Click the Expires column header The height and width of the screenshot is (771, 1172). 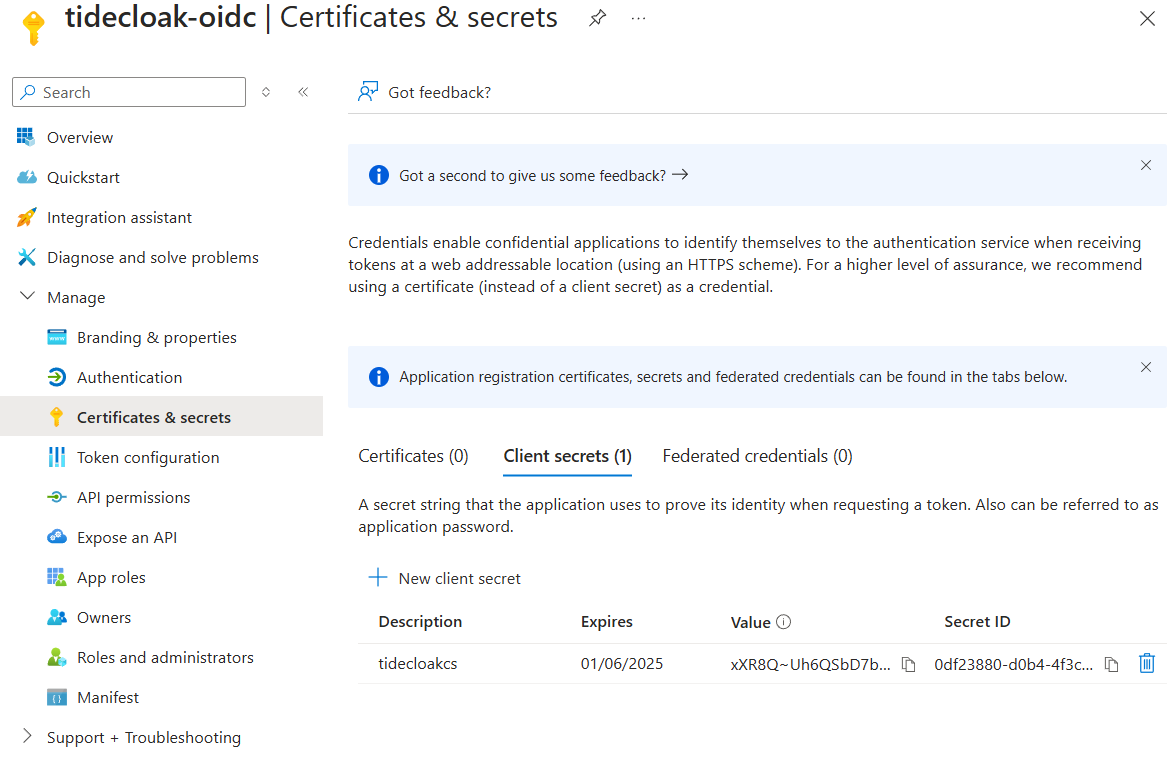(607, 622)
